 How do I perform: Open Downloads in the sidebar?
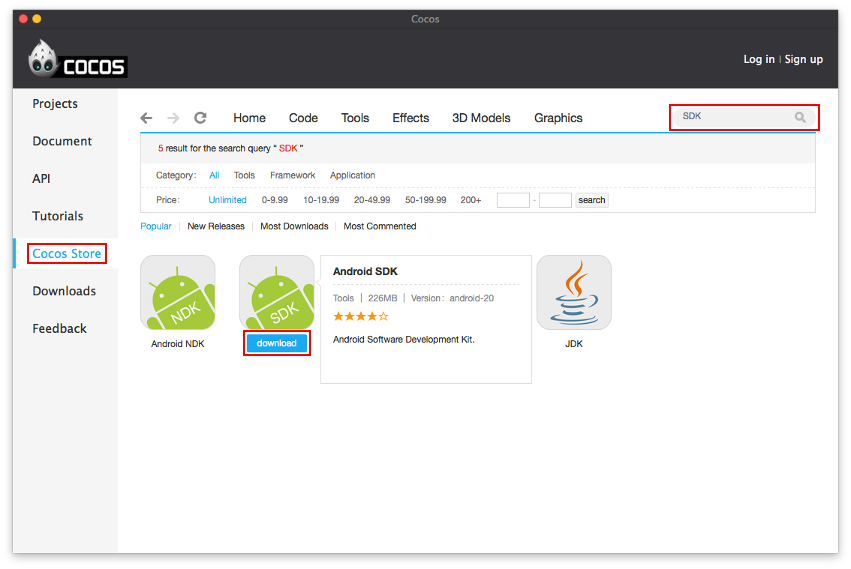(64, 291)
